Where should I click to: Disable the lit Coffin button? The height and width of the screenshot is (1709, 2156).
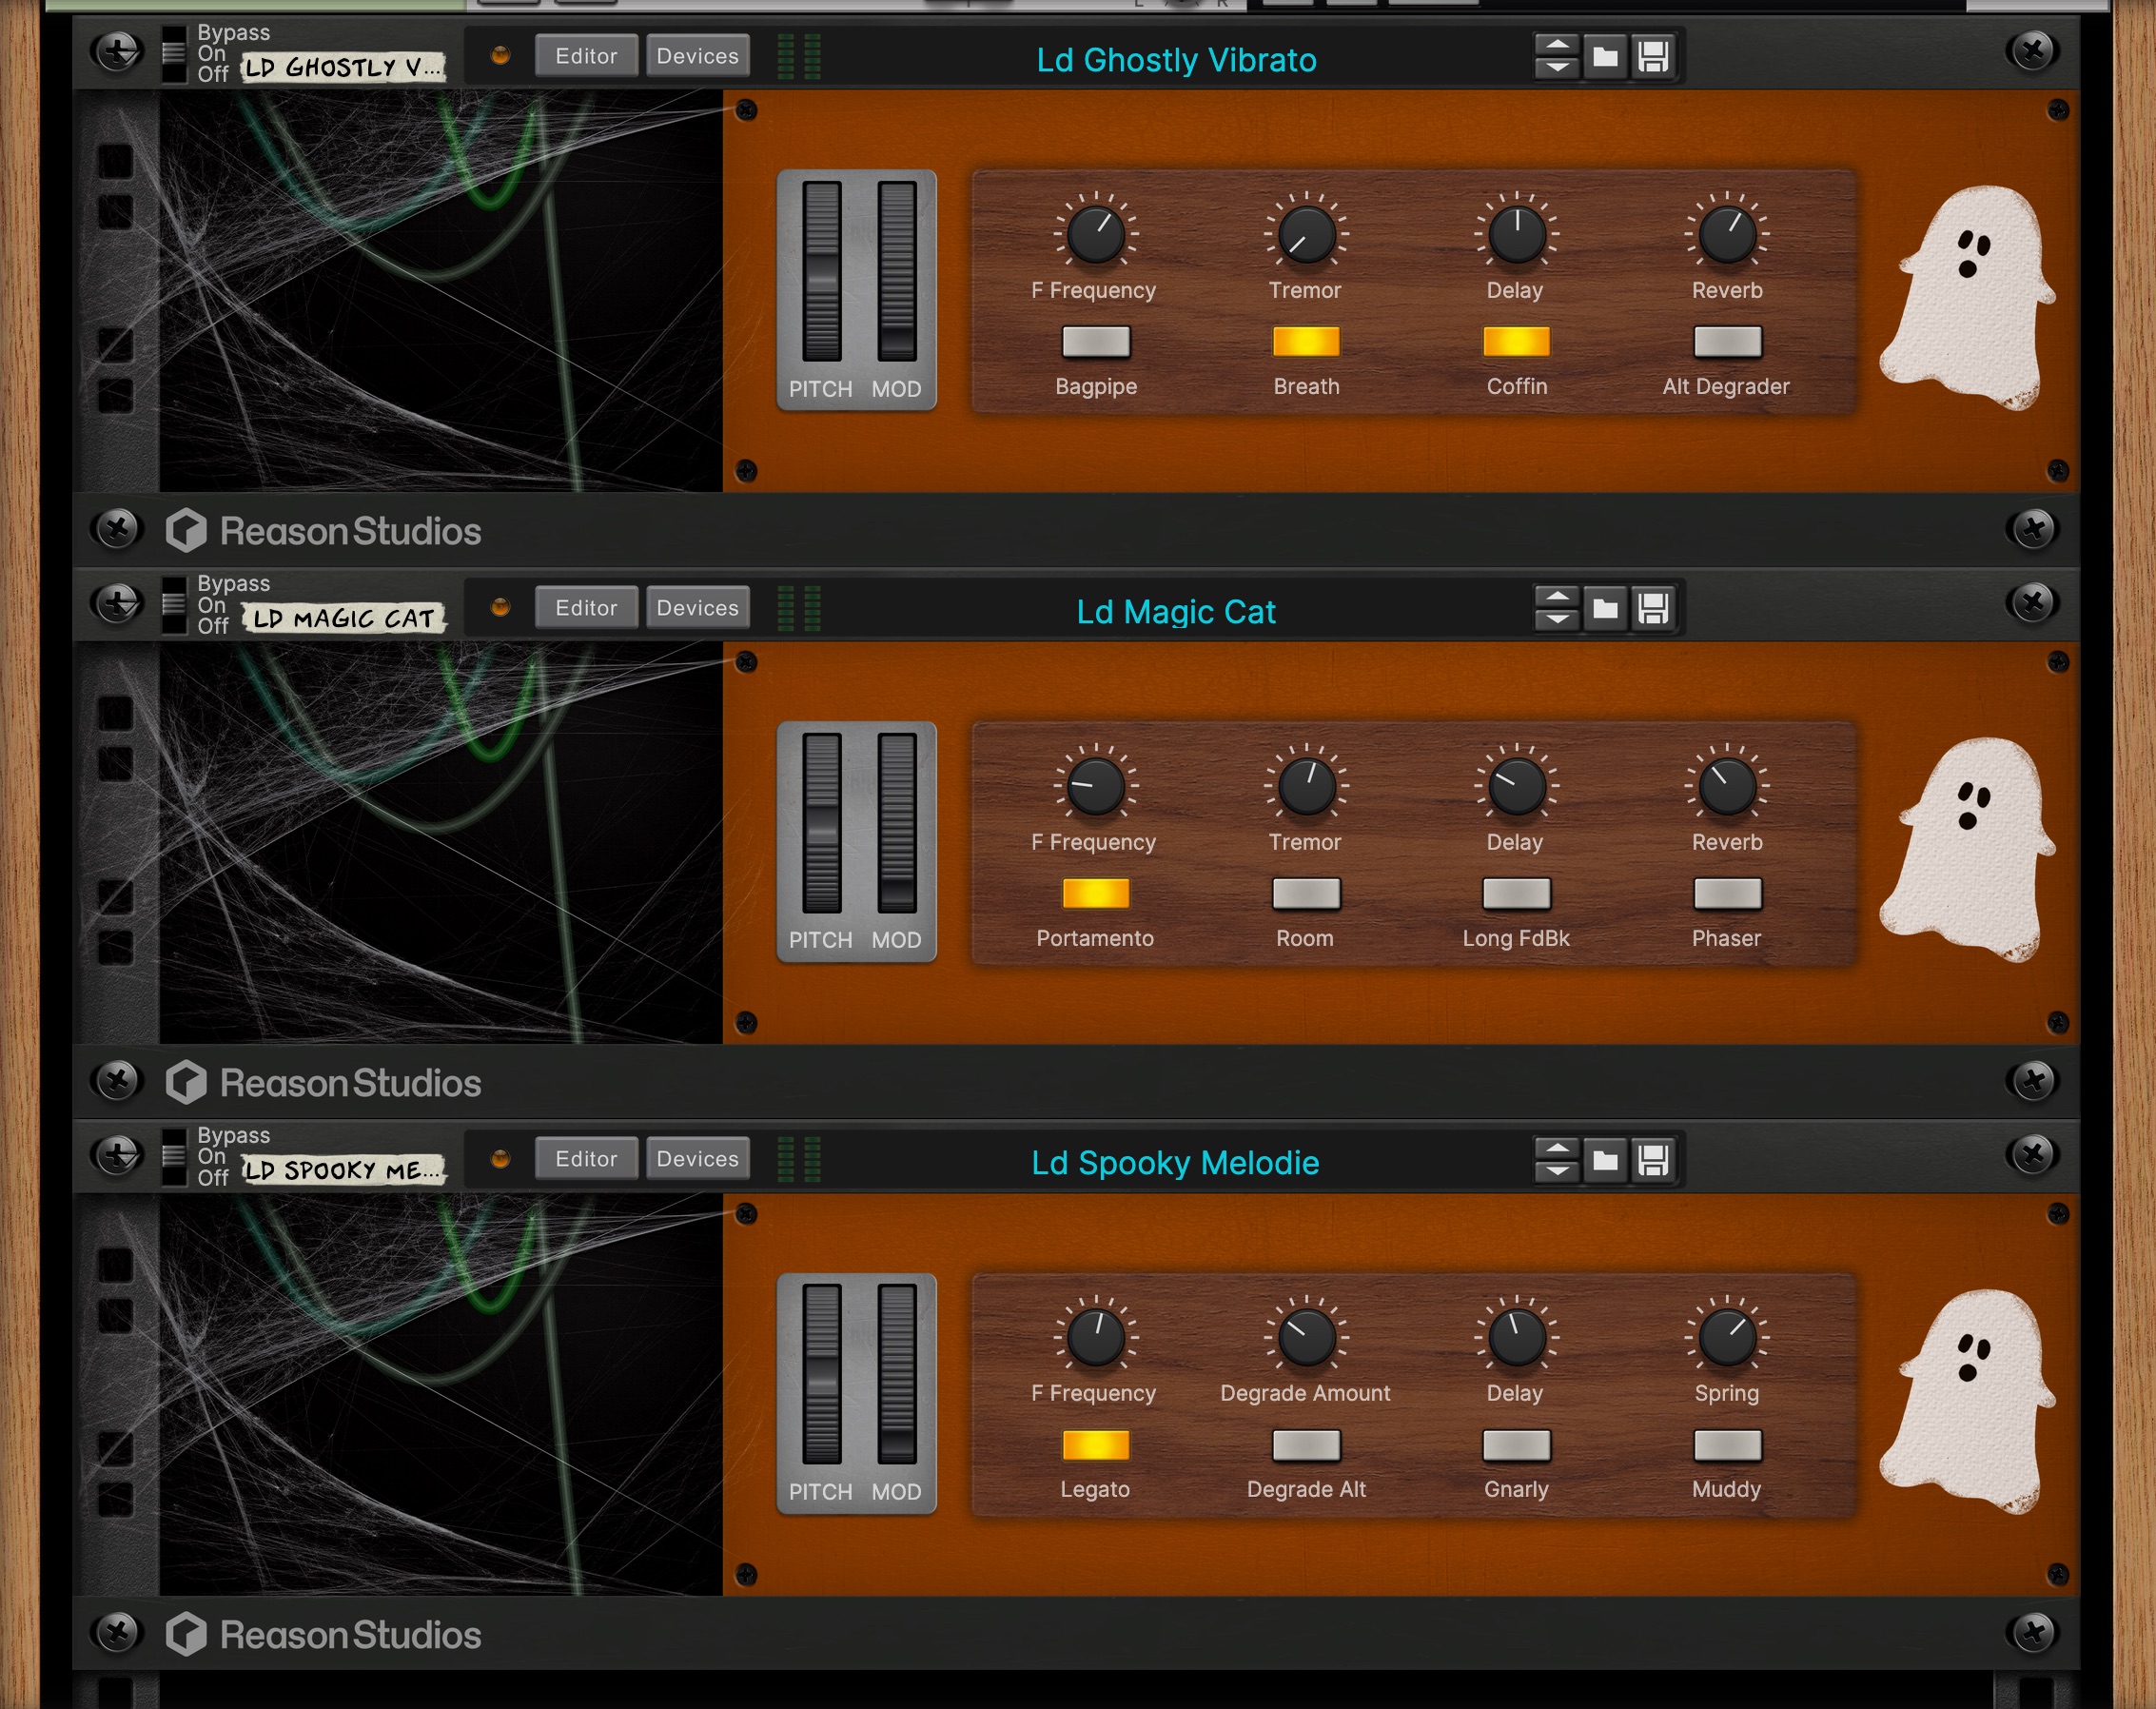1517,342
